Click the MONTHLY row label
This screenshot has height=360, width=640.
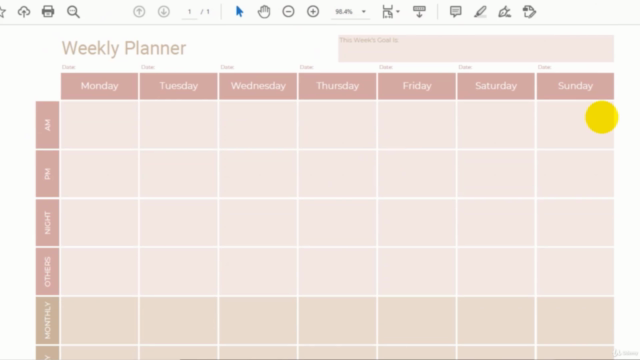point(47,320)
